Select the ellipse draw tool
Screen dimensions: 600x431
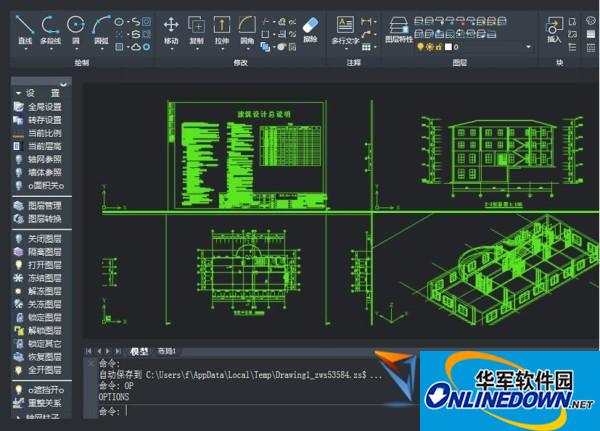pyautogui.click(x=119, y=22)
